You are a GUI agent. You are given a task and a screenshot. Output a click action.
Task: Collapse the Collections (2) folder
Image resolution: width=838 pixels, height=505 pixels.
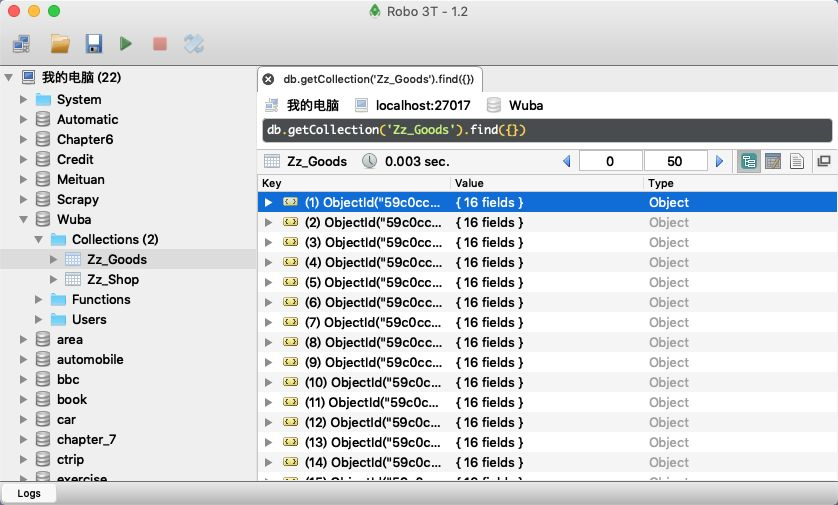point(38,239)
